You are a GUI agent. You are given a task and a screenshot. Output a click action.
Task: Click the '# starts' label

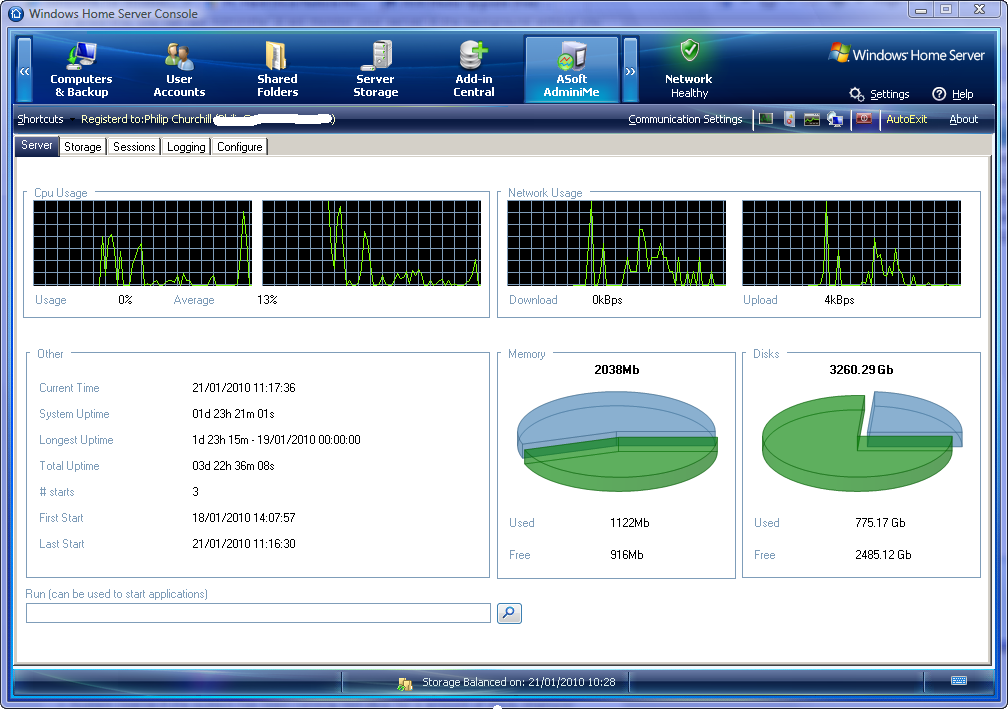57,492
